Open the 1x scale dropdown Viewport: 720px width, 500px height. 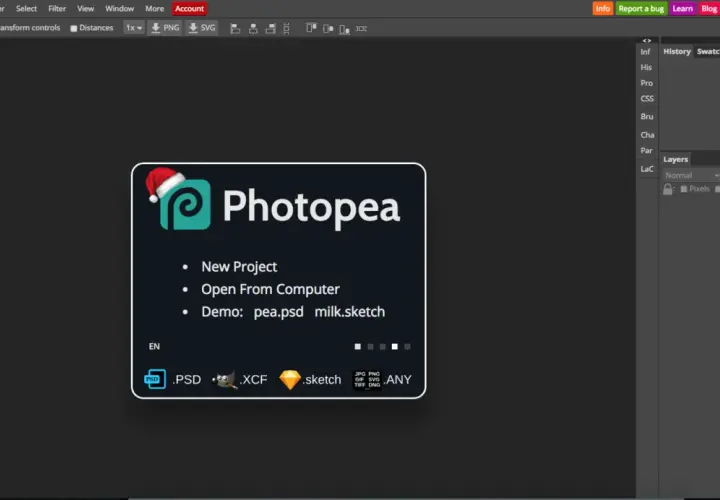pos(134,28)
